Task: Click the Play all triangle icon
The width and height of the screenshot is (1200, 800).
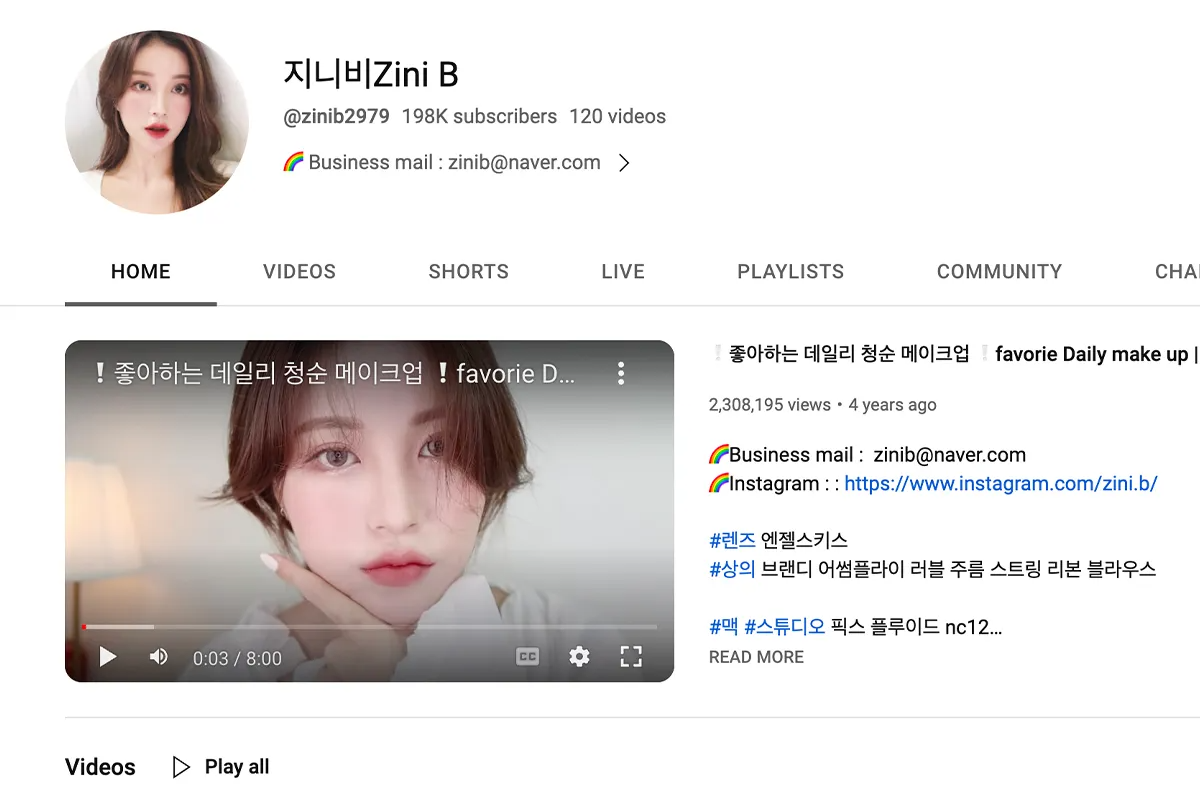Action: (x=182, y=767)
